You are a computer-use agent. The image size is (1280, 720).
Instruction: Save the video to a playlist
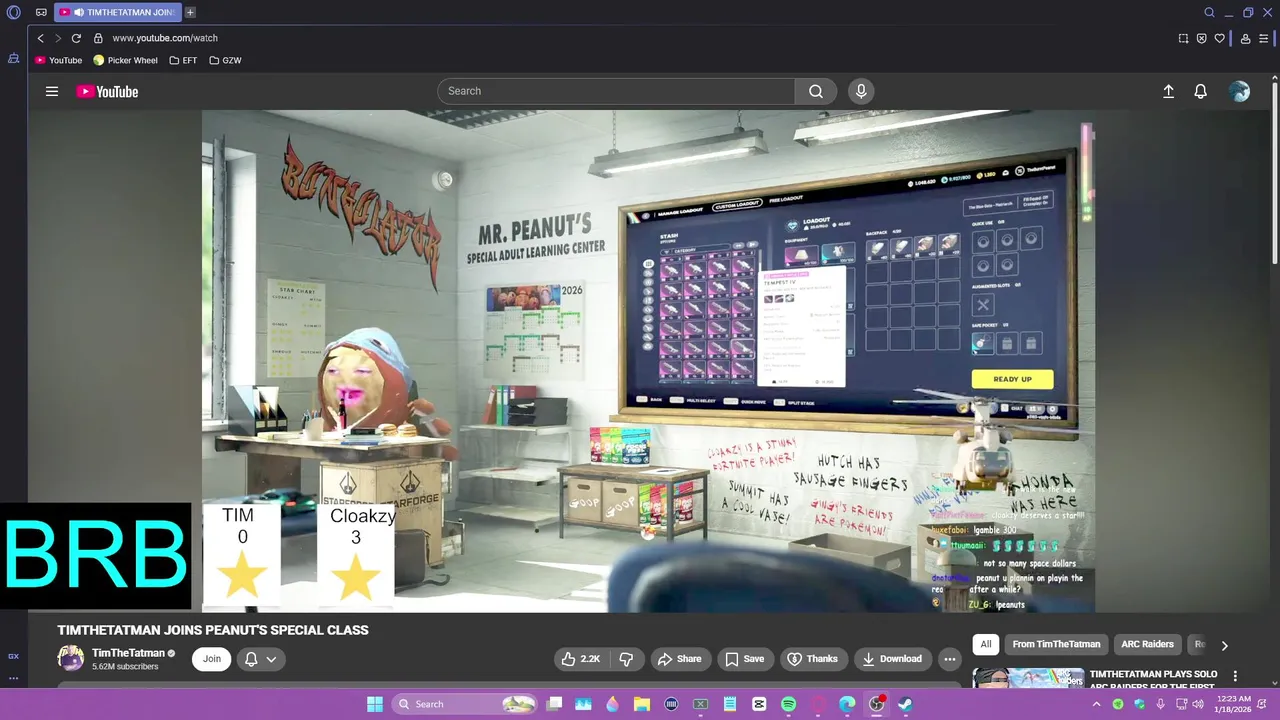pyautogui.click(x=745, y=659)
